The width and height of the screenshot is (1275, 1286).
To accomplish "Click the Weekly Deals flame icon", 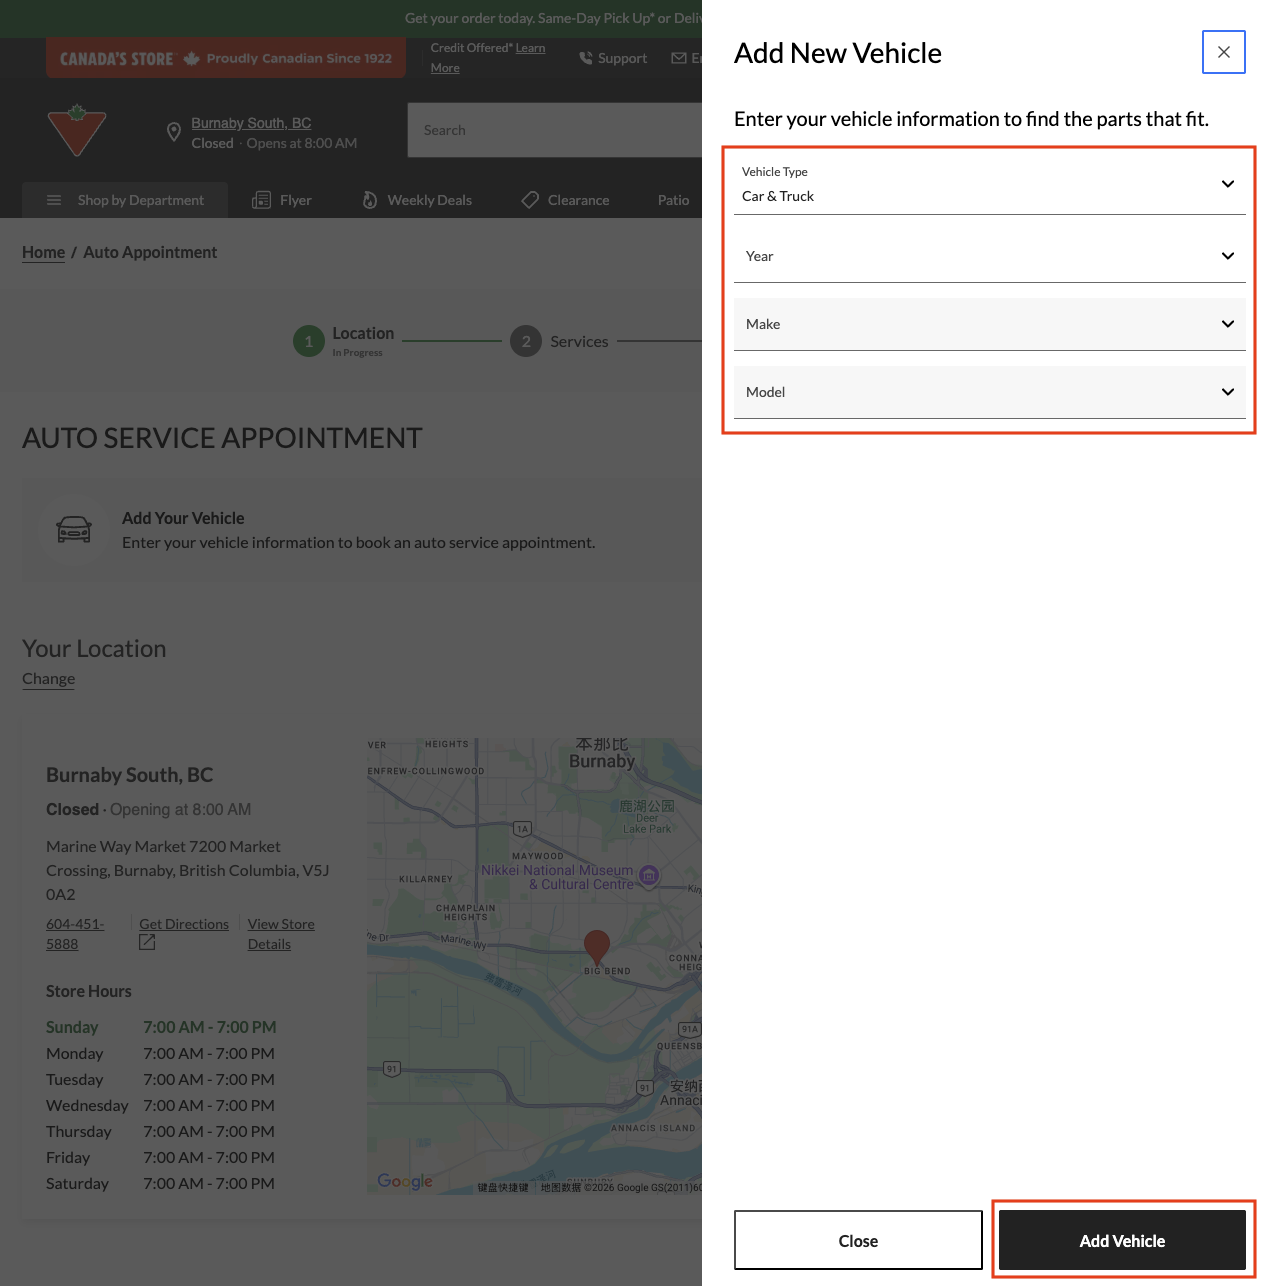I will (369, 200).
